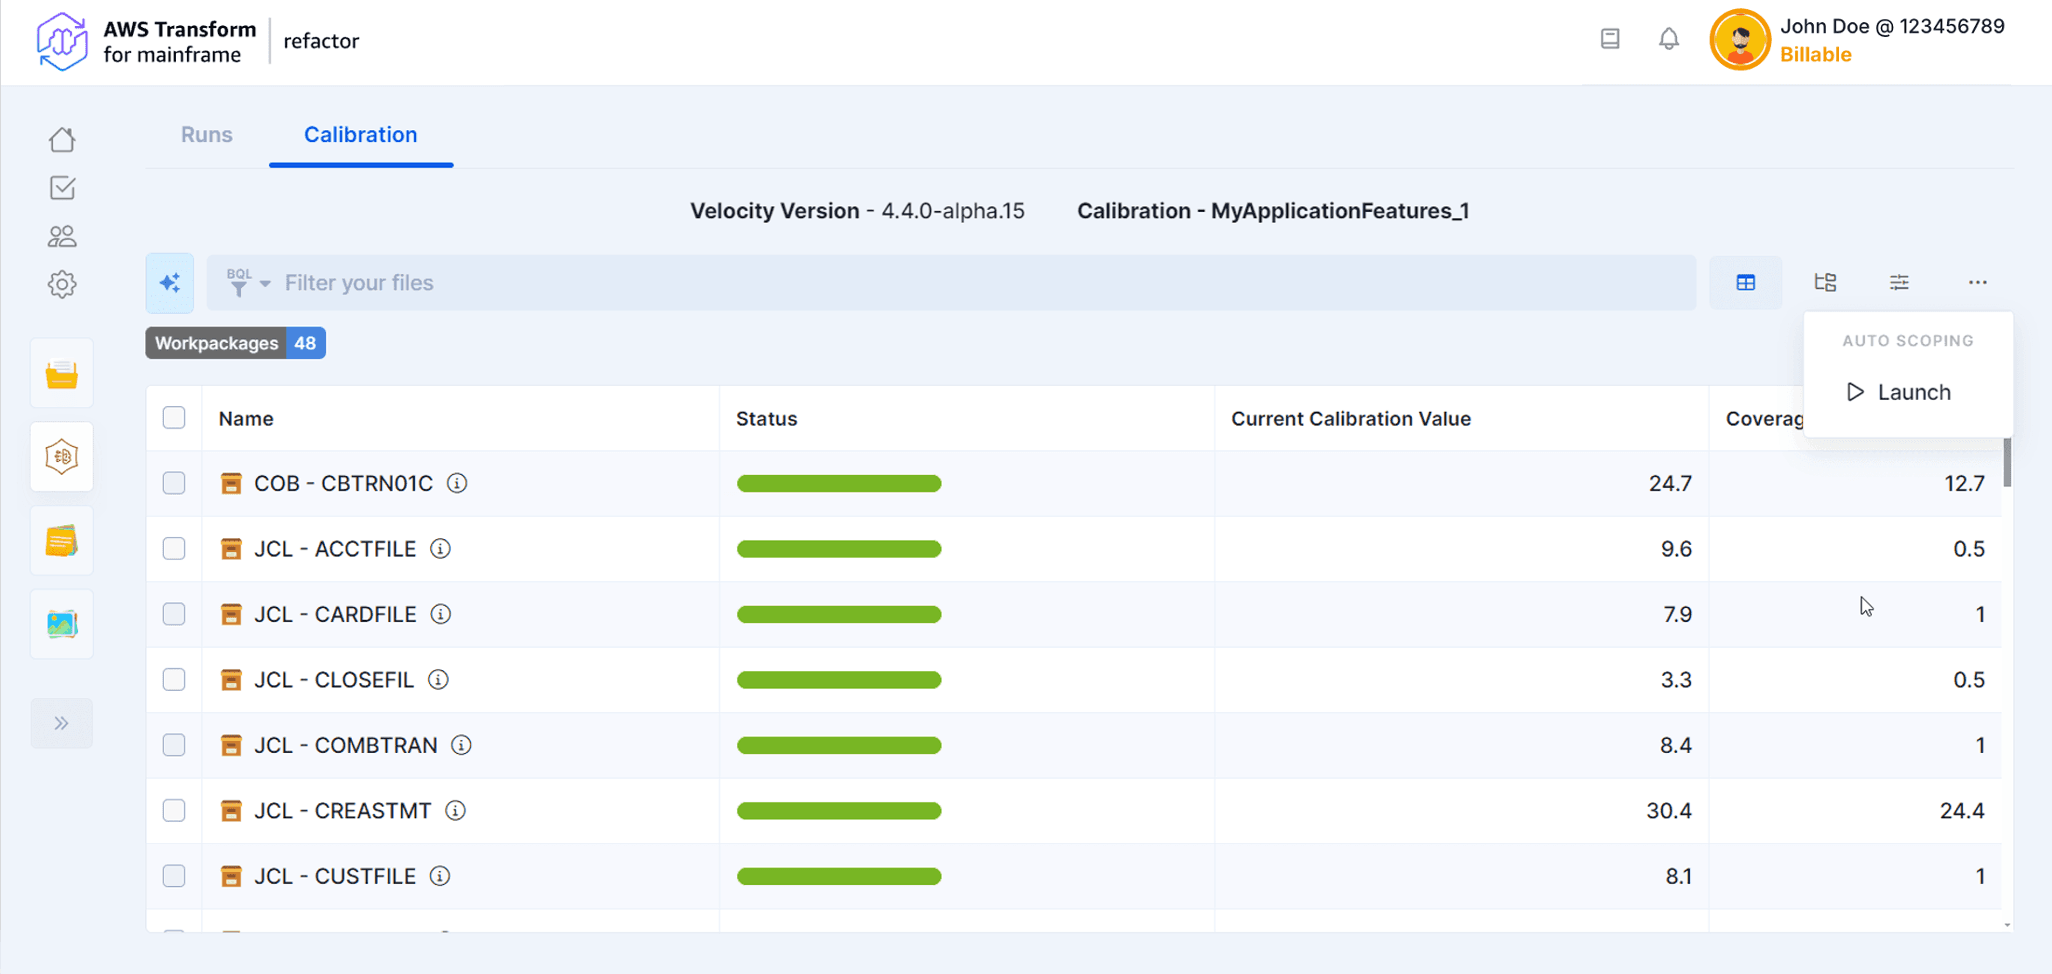2052x974 pixels.
Task: Open the notifications bell
Action: click(1668, 39)
